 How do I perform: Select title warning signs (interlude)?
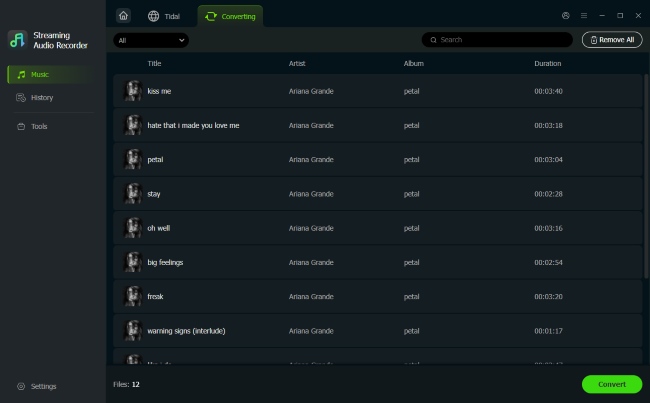186,331
